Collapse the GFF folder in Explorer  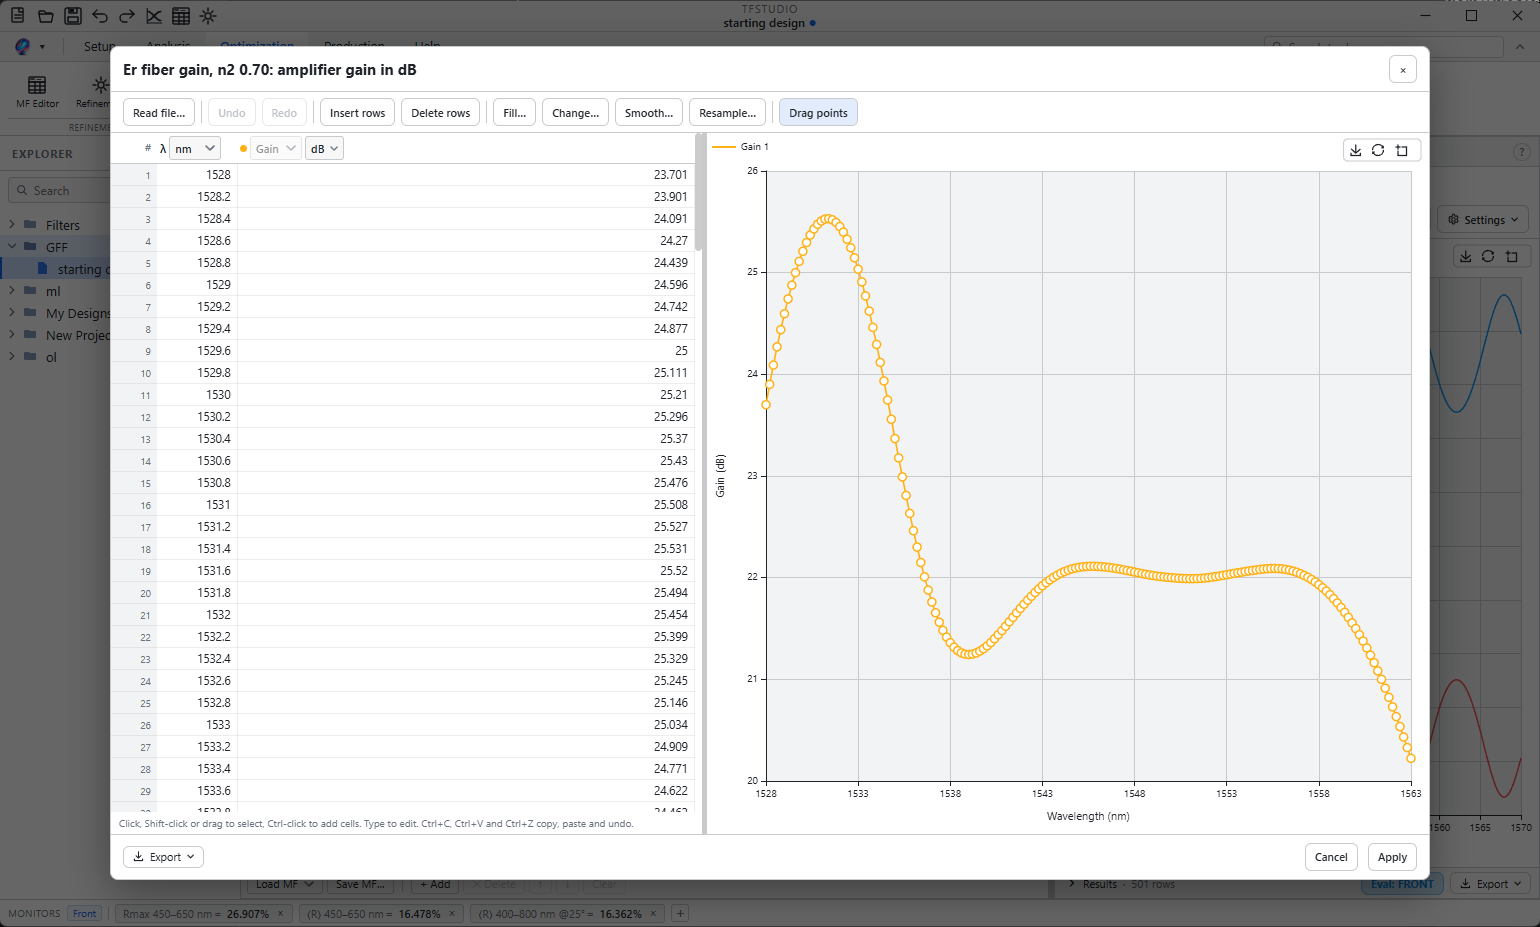pos(12,247)
